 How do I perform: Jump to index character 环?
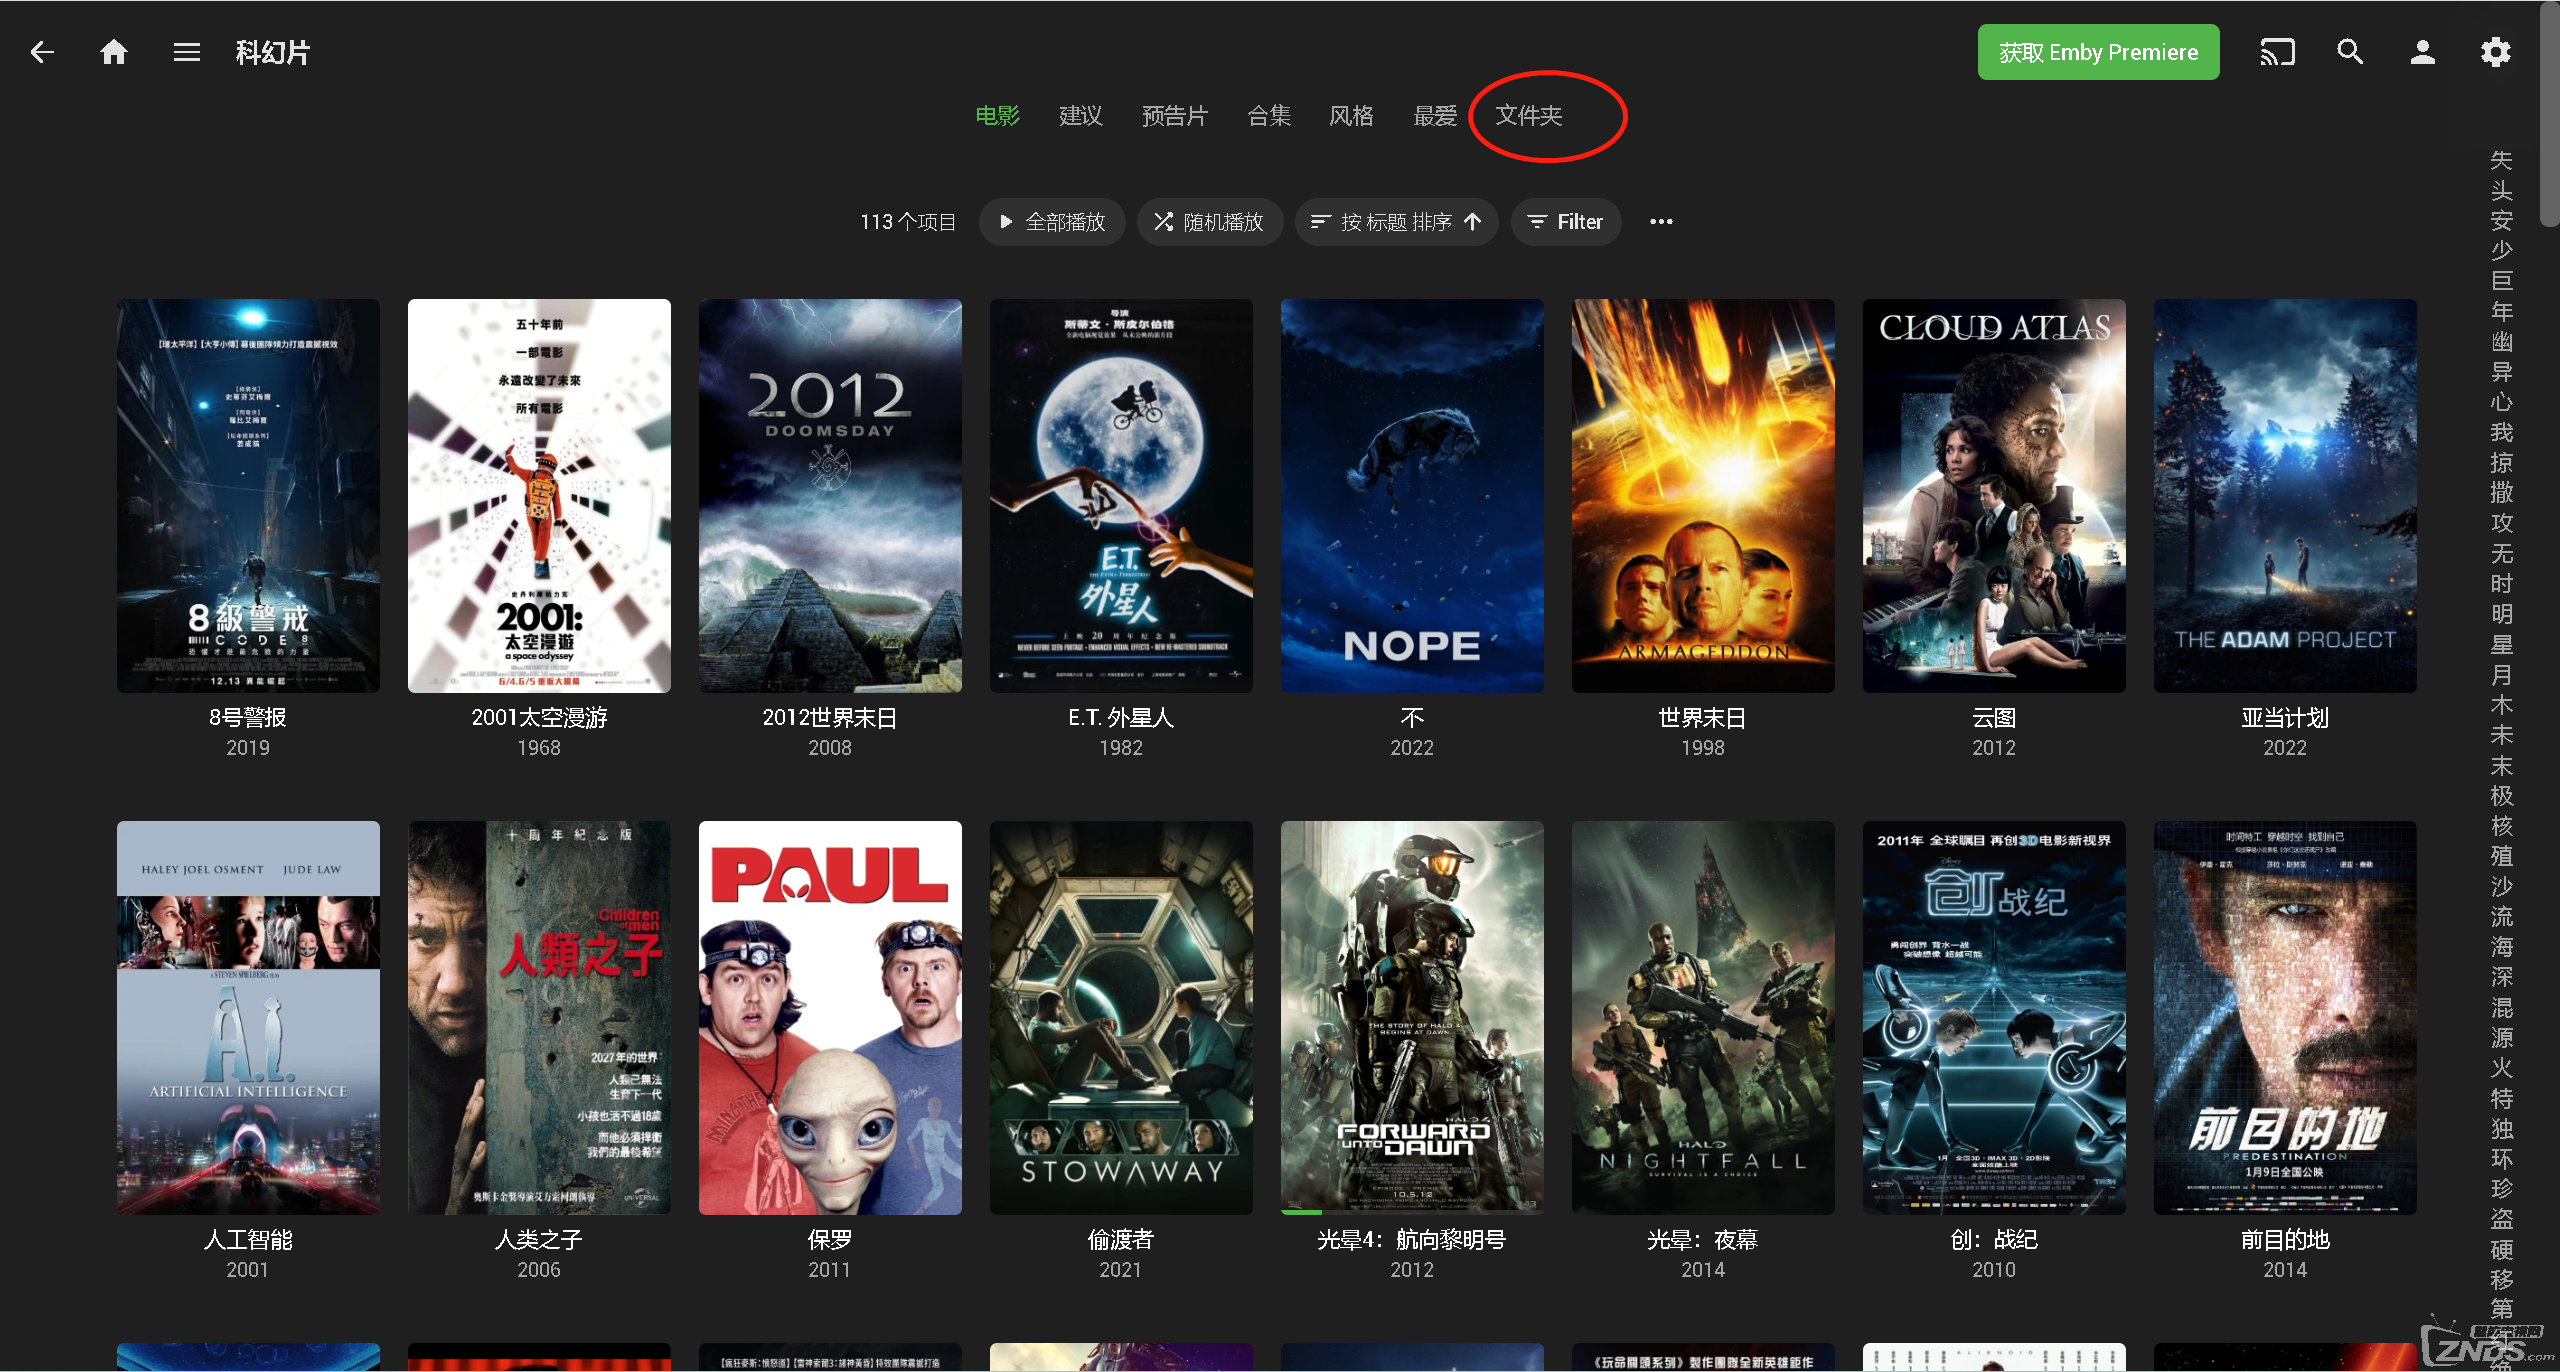click(x=2501, y=1159)
